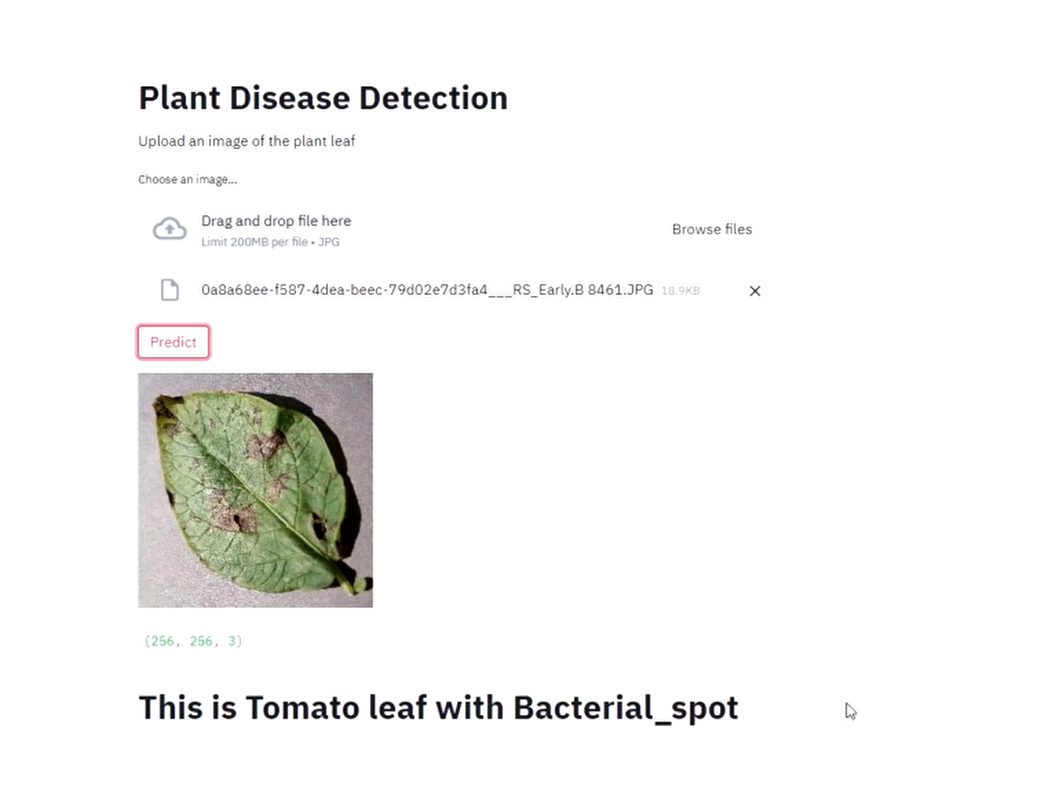
Task: Click the Choose an image label
Action: [x=188, y=178]
